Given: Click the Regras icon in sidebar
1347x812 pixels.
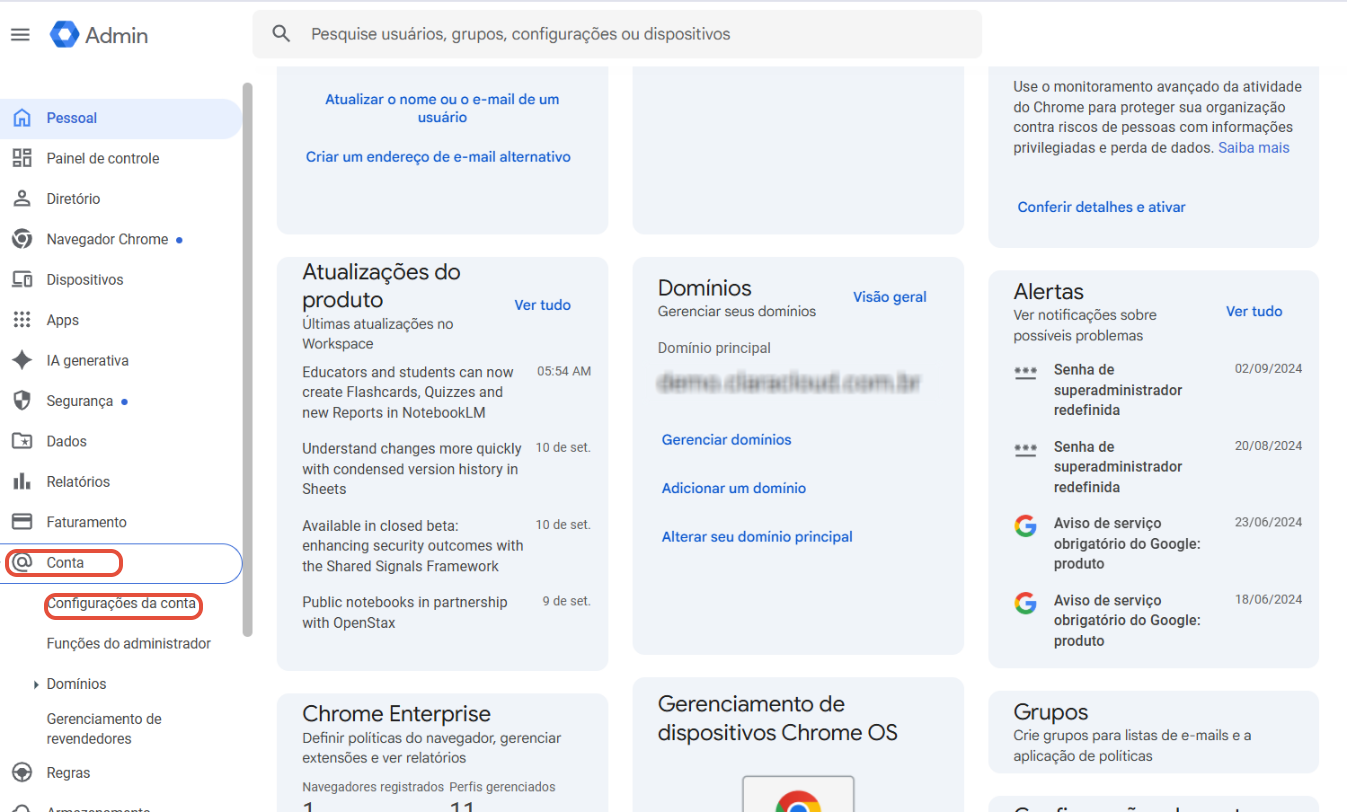Looking at the screenshot, I should 22,773.
